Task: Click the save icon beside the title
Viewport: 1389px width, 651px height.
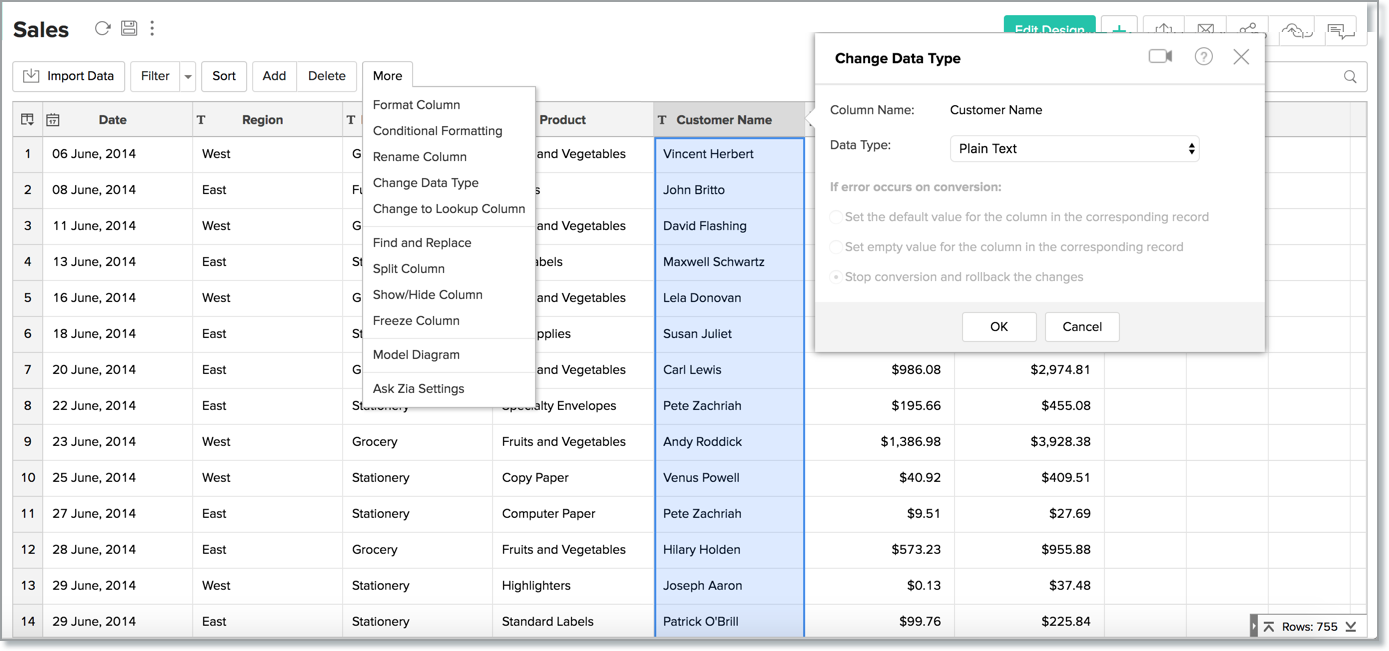Action: coord(129,28)
